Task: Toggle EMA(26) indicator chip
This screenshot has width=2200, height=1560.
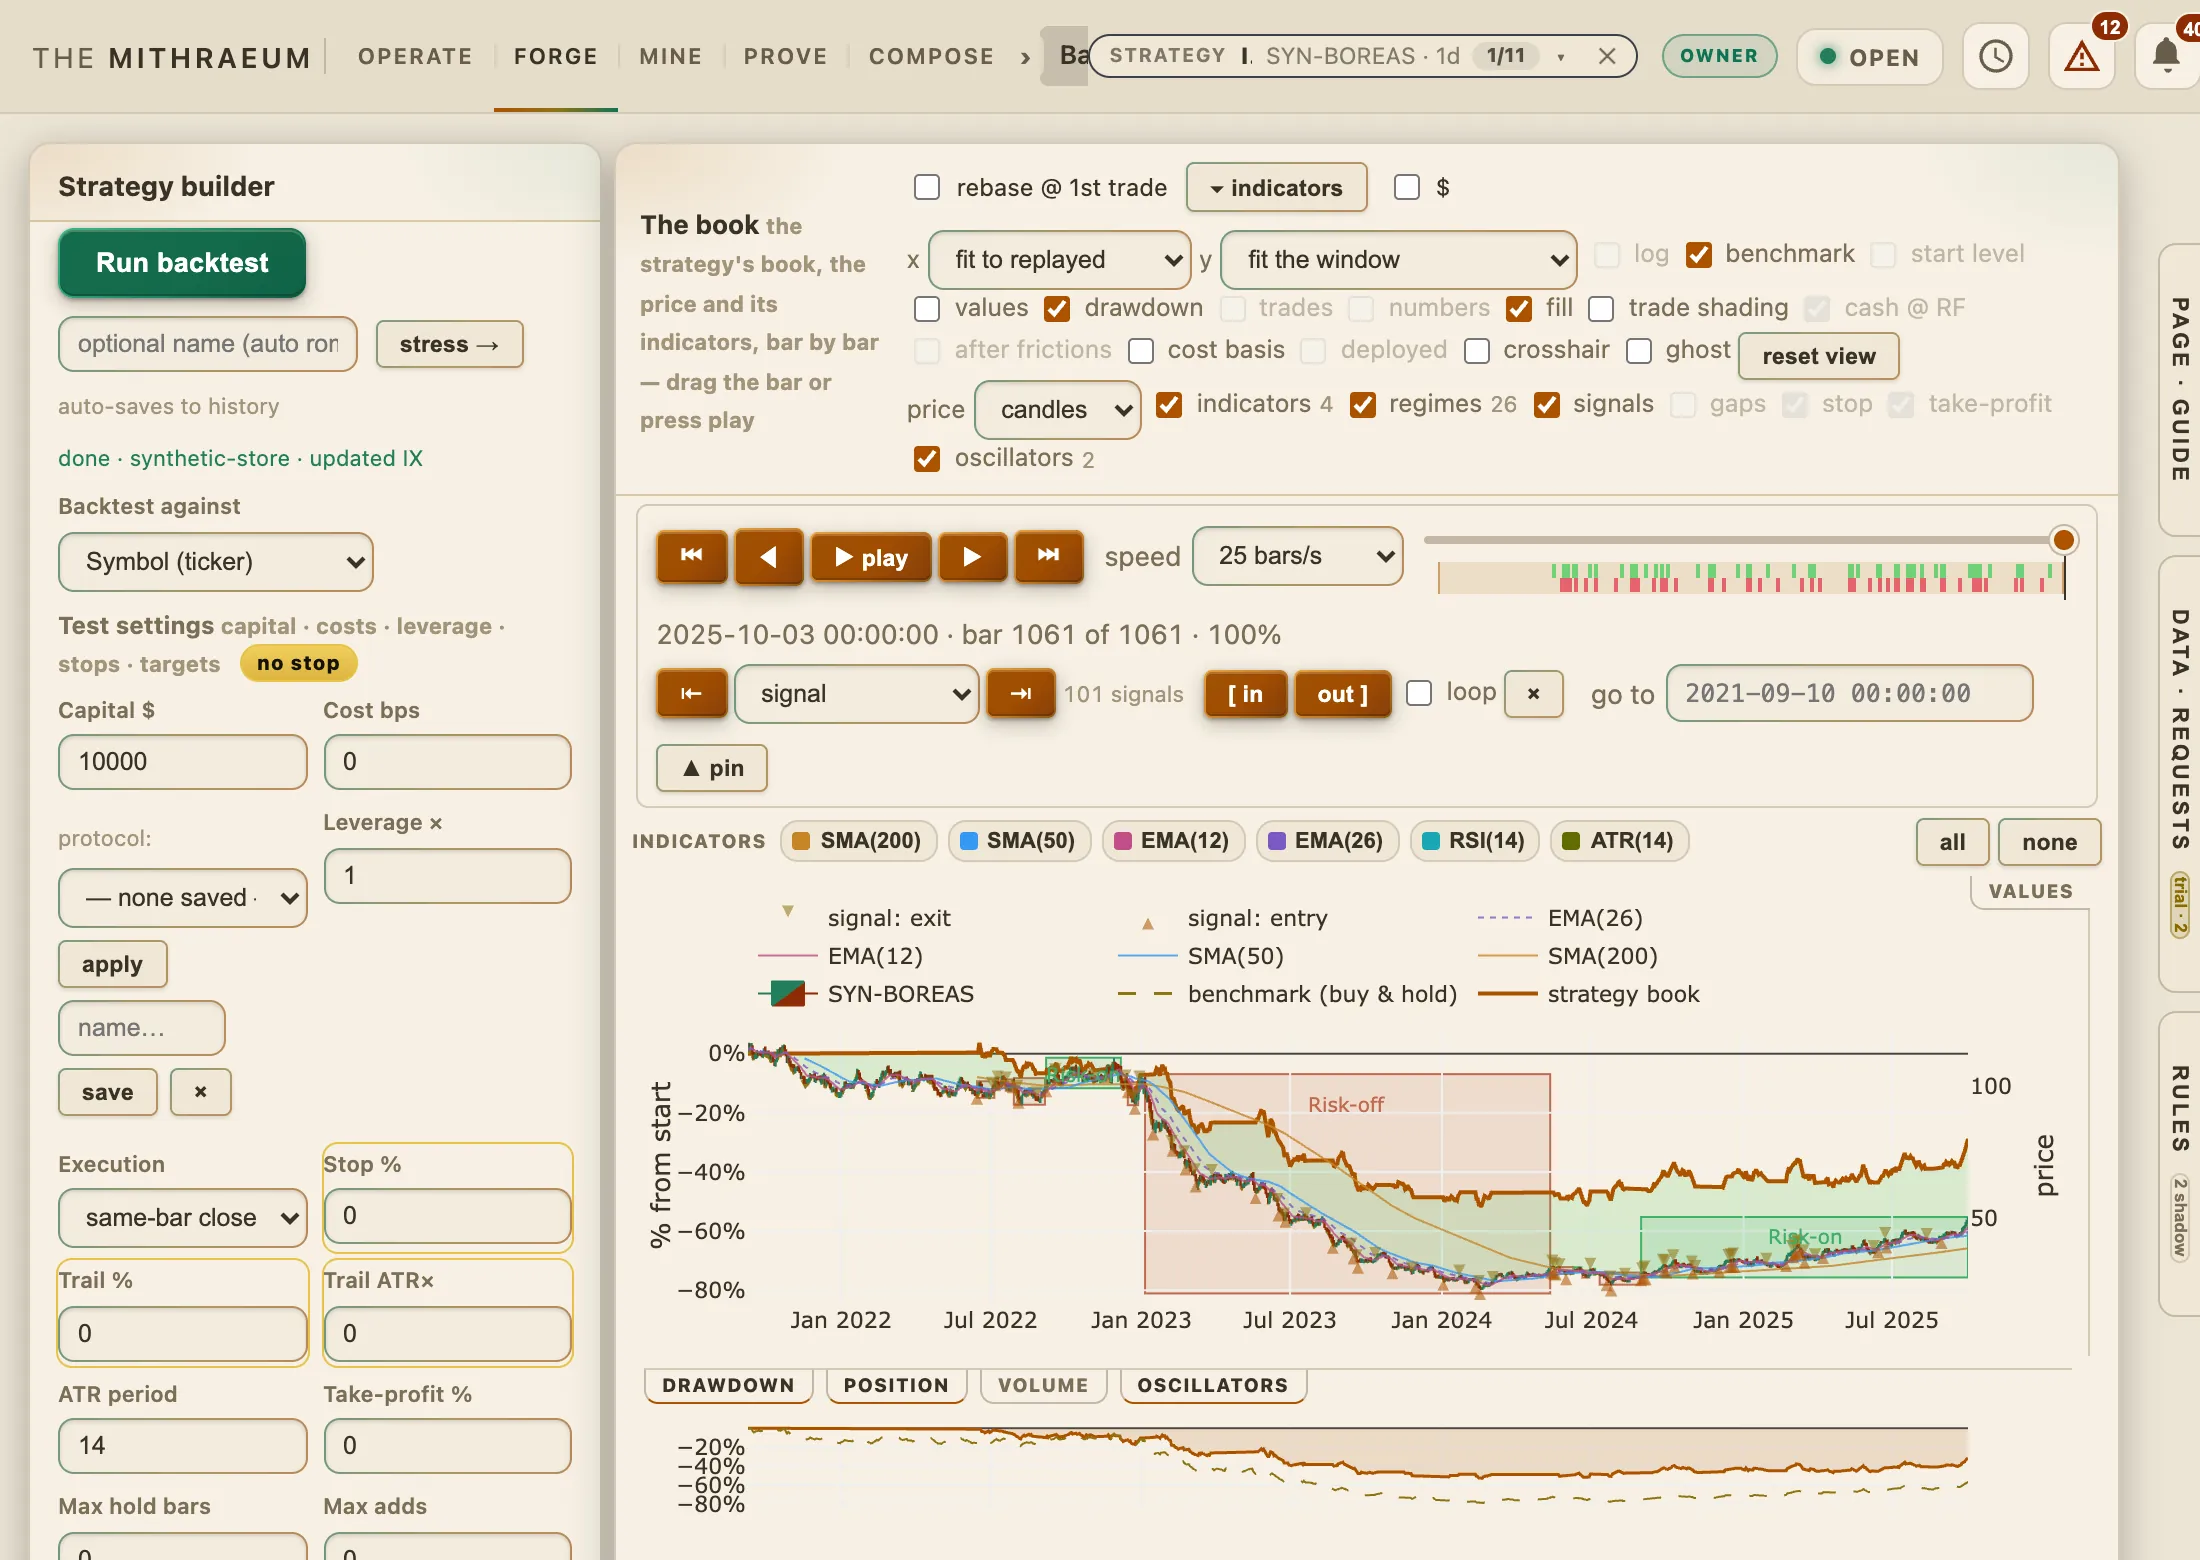Action: click(1326, 841)
